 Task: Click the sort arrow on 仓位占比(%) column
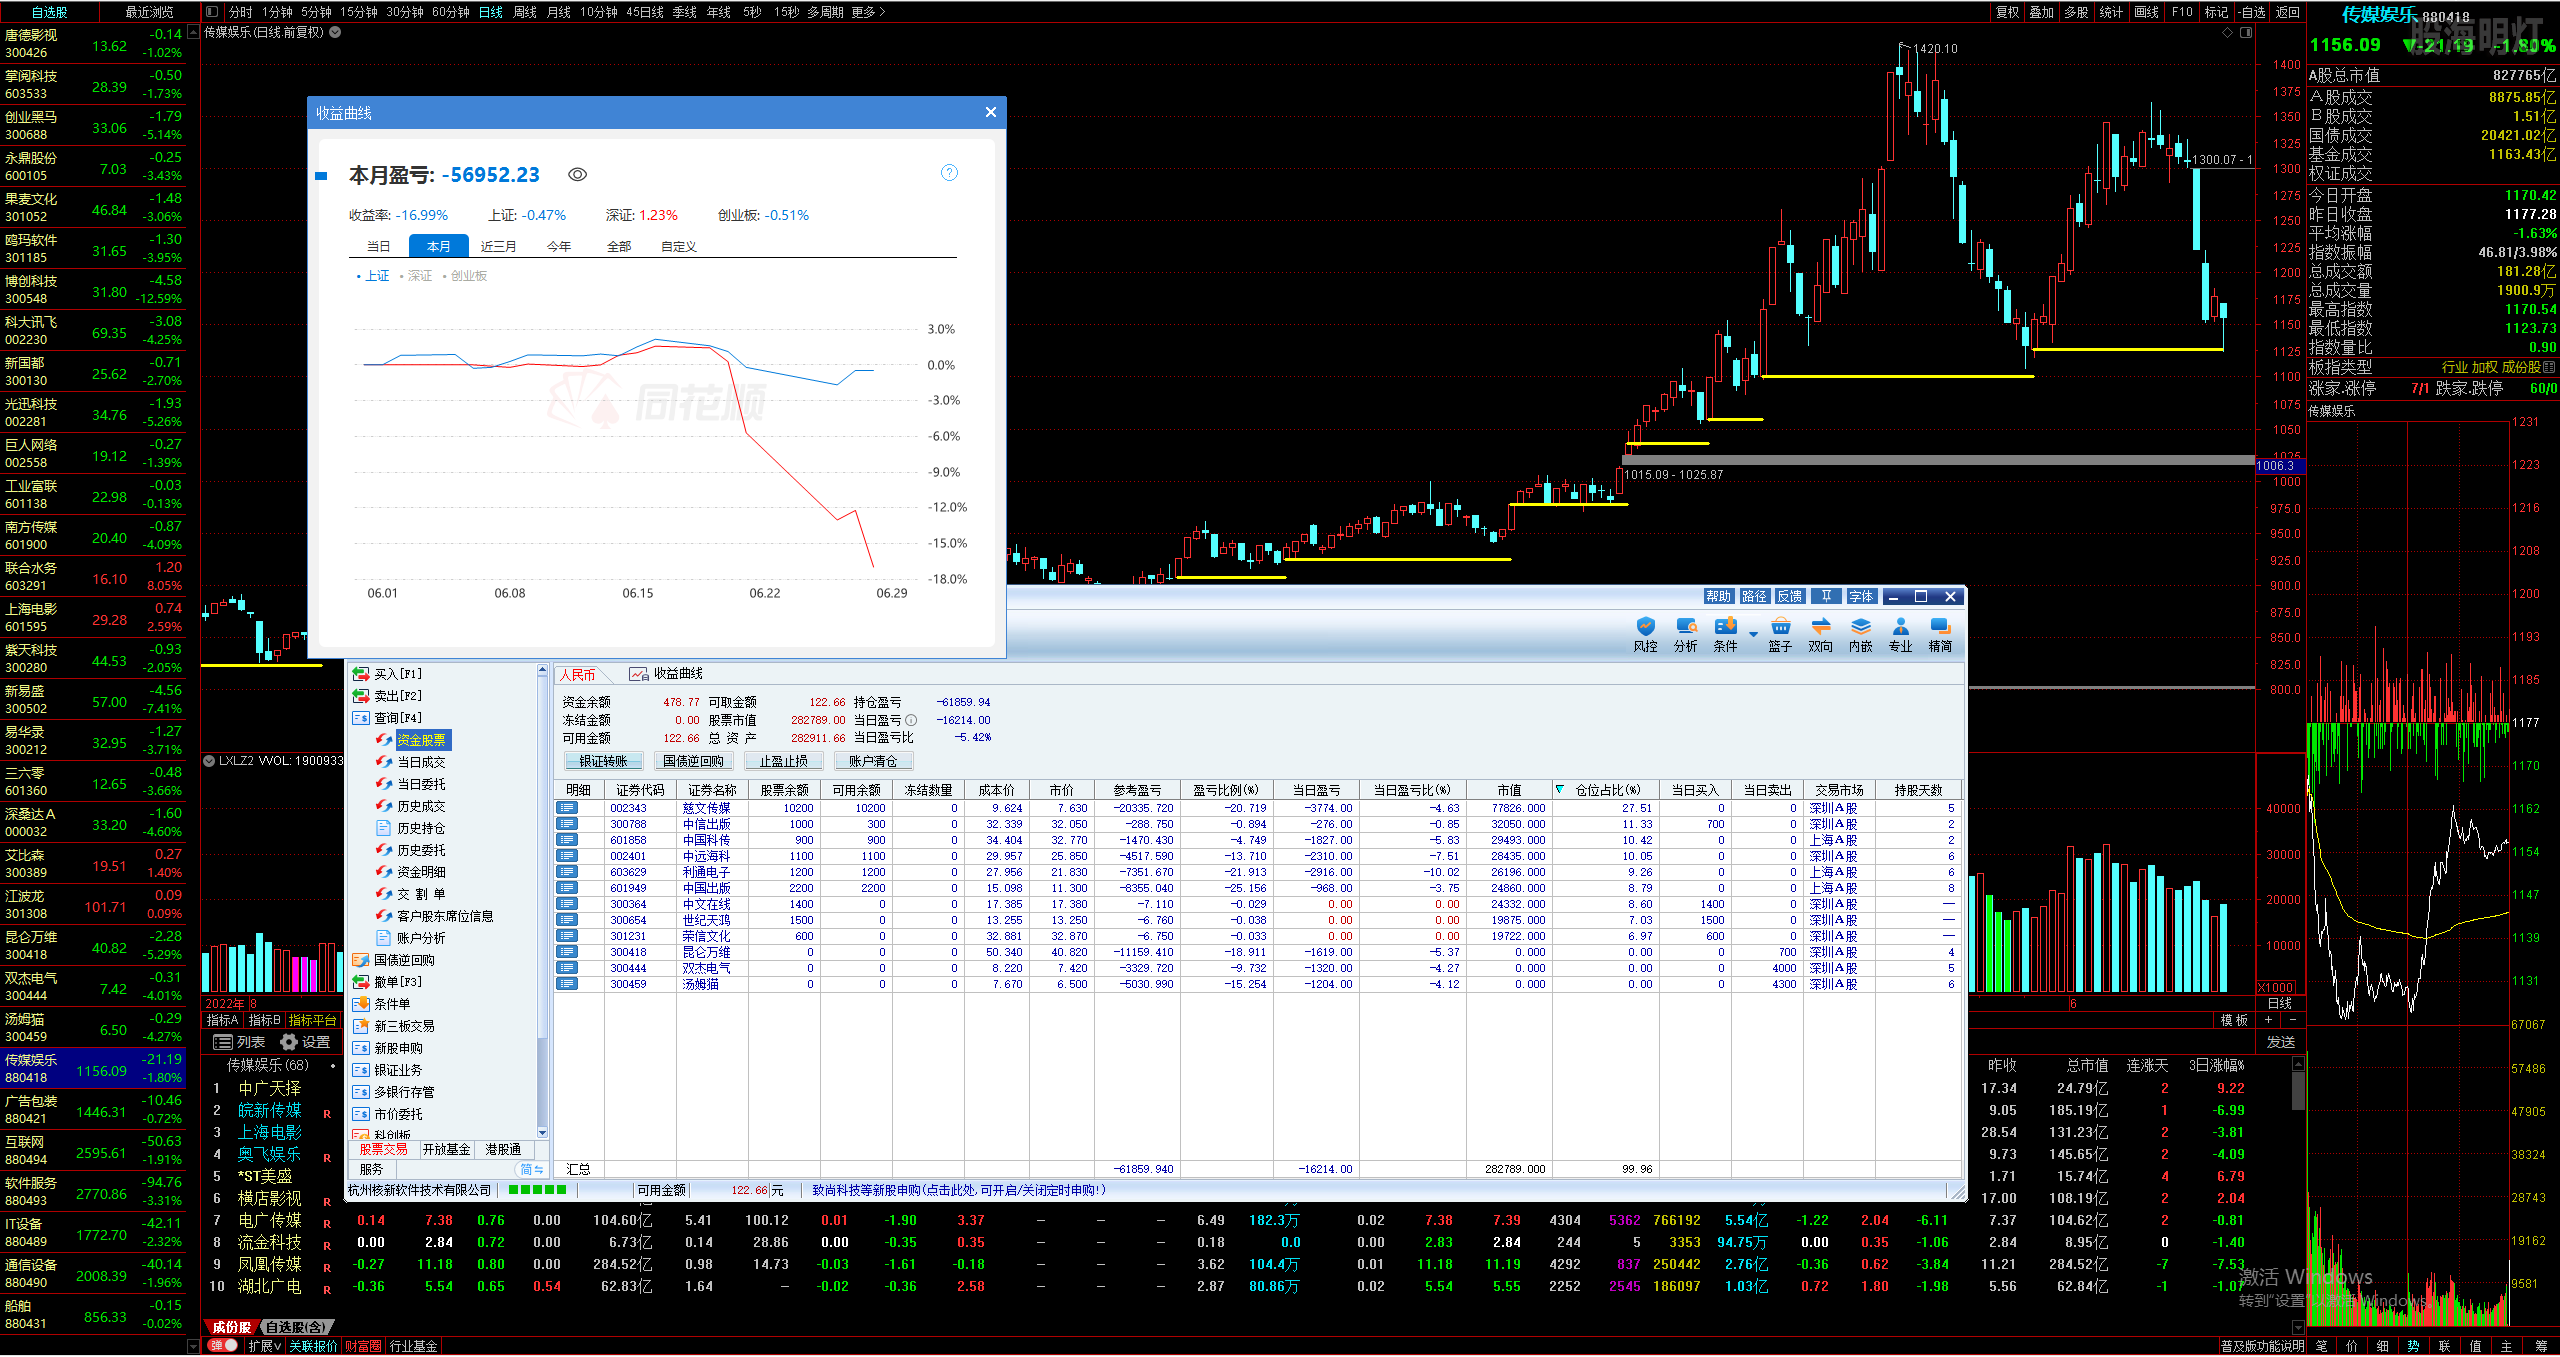tap(1559, 790)
